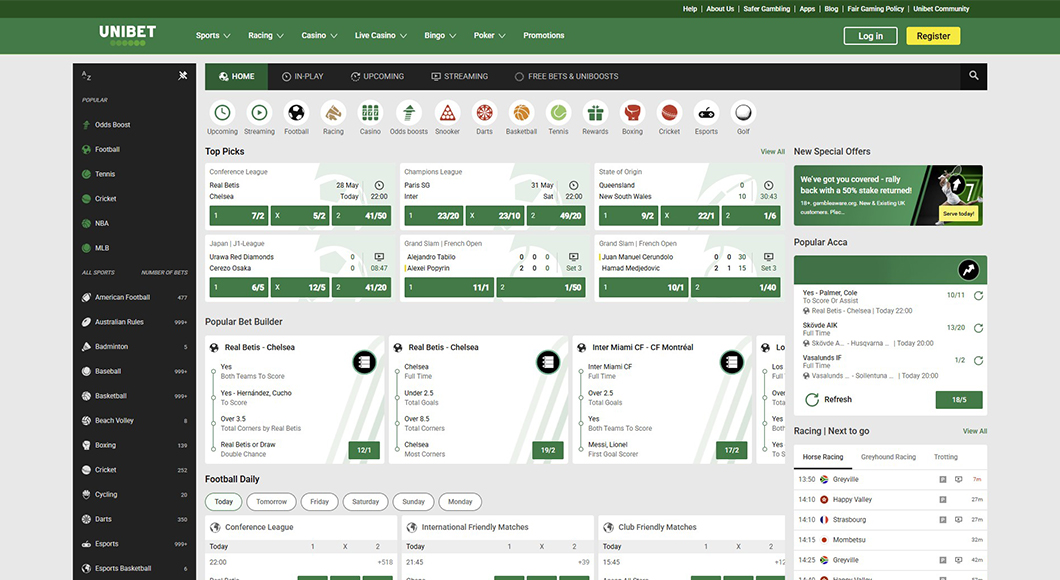Open bet builder slip for Inter Miami card
This screenshot has height=580, width=1060.
731,362
